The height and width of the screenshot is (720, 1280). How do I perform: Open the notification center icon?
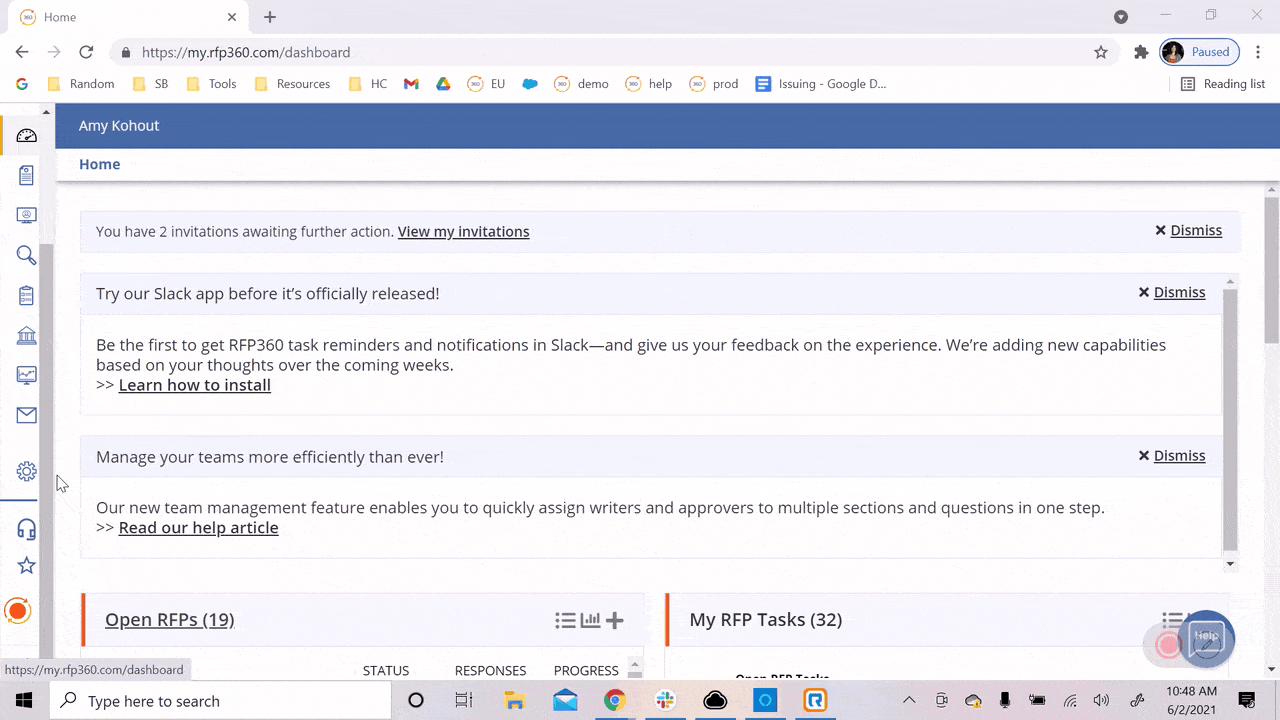(x=1247, y=700)
